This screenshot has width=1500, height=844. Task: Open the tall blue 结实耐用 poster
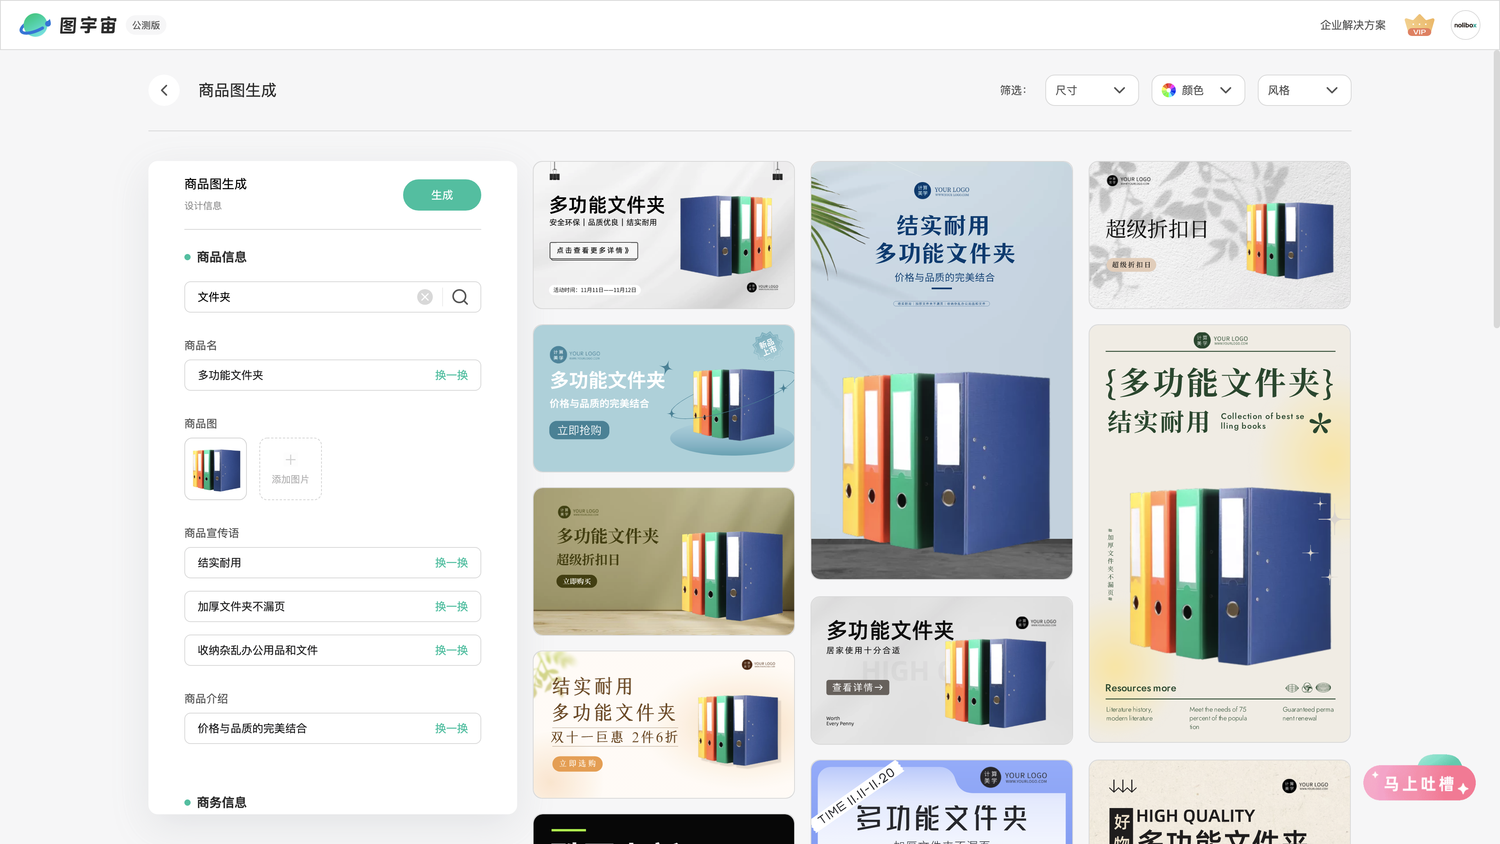click(941, 370)
